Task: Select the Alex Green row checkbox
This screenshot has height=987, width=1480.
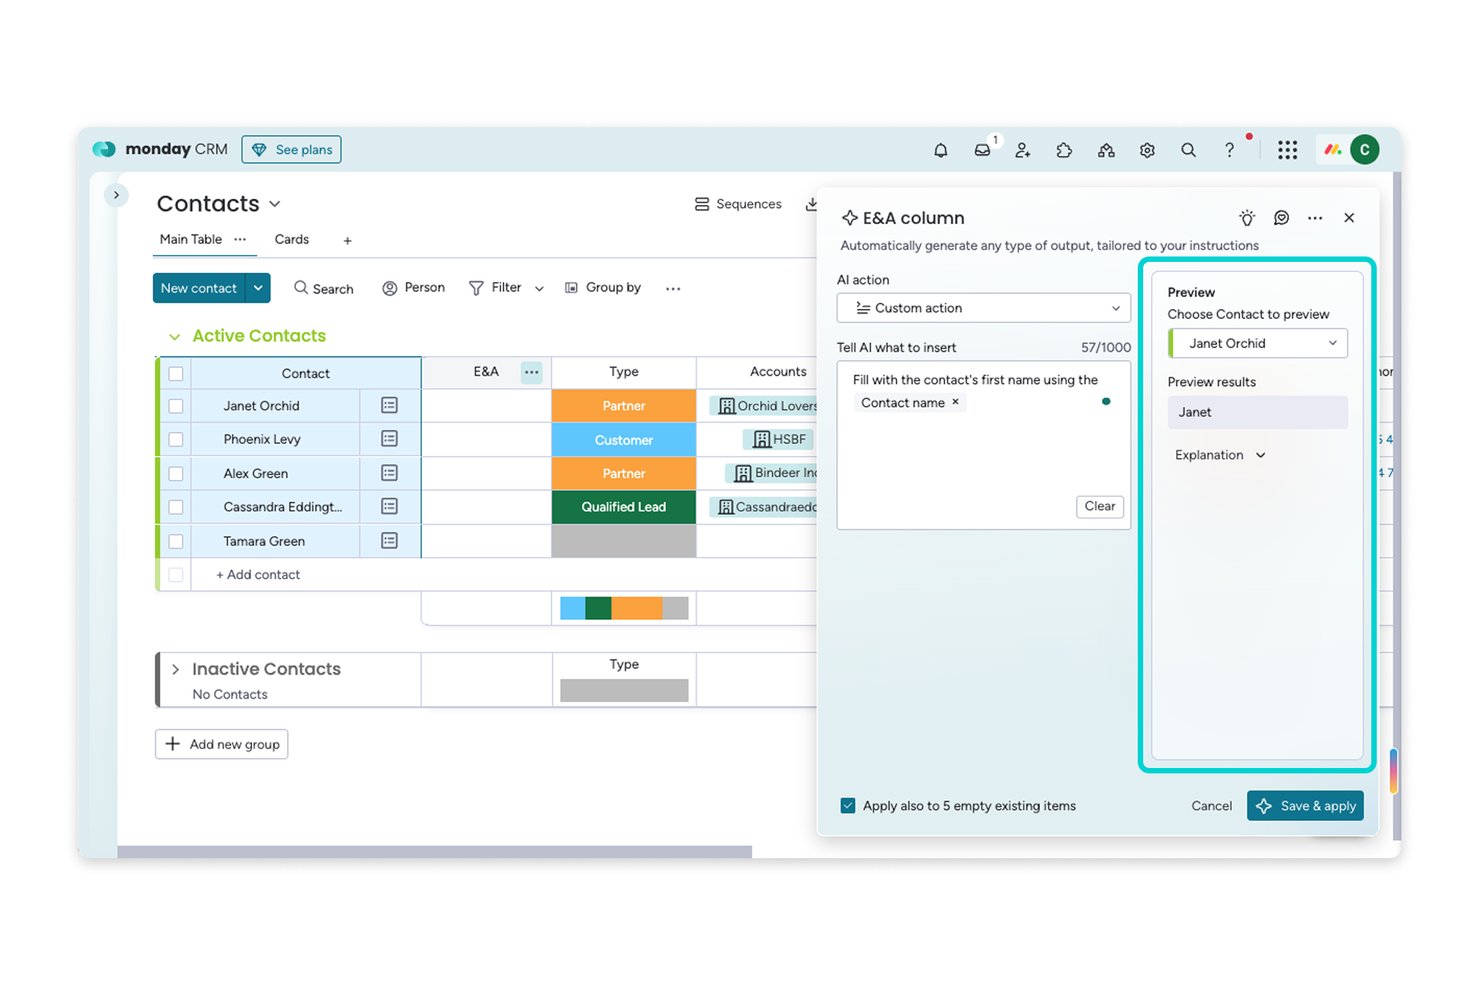Action: [176, 474]
